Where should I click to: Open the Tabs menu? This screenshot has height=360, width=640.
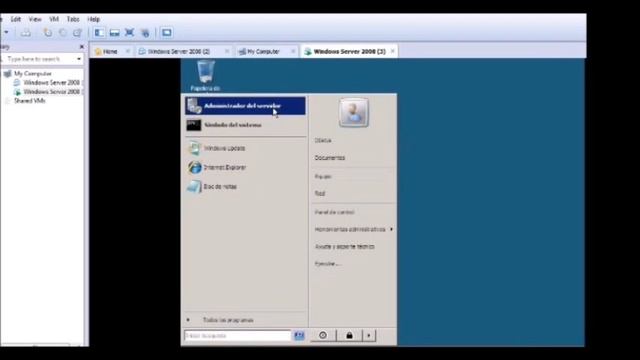(73, 19)
